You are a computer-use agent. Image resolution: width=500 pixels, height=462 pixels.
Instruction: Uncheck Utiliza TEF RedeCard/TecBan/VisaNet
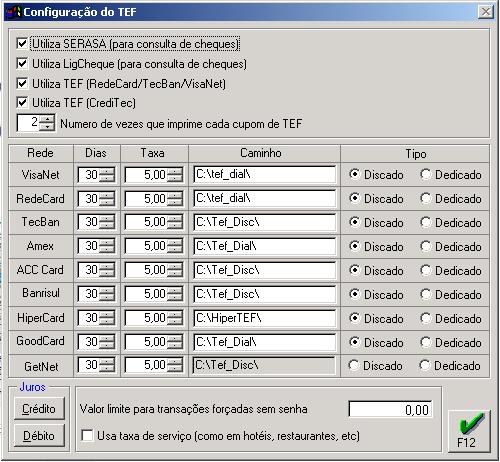pyautogui.click(x=22, y=83)
